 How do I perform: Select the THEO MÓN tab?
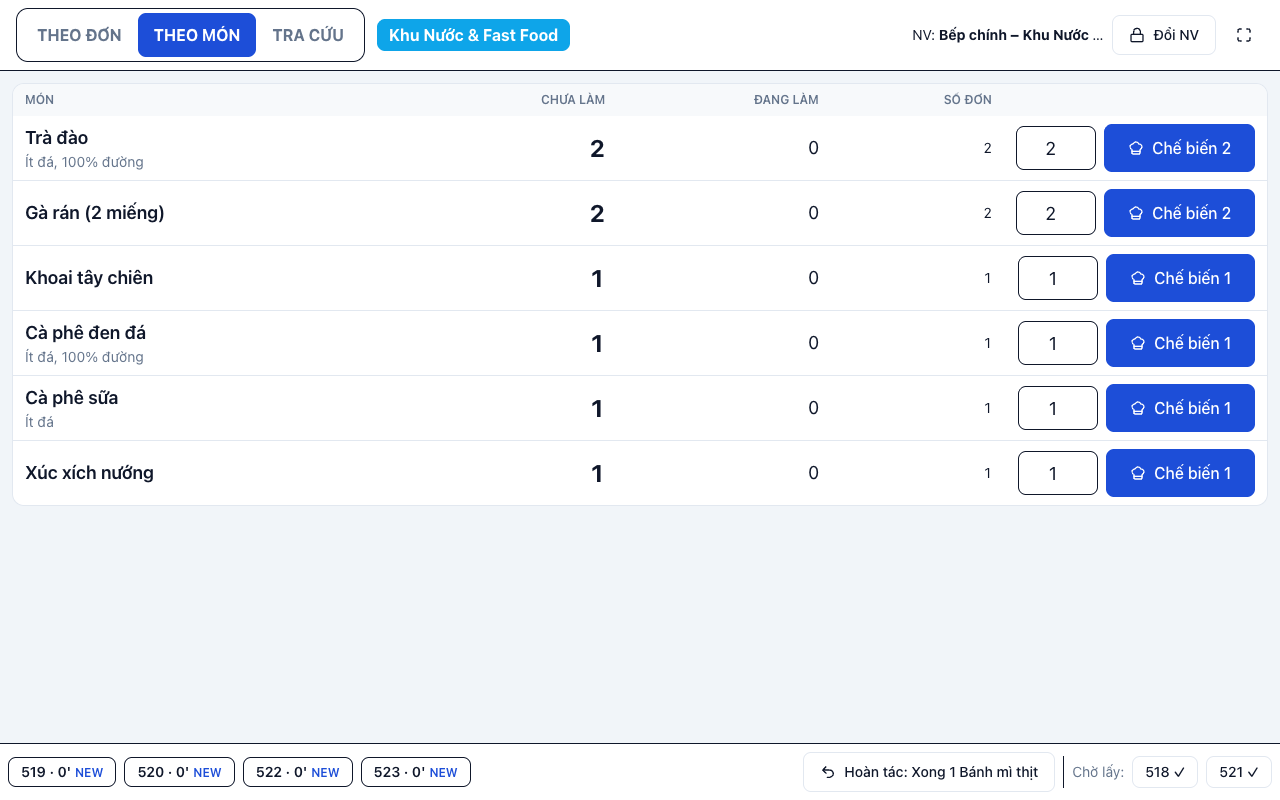[197, 35]
